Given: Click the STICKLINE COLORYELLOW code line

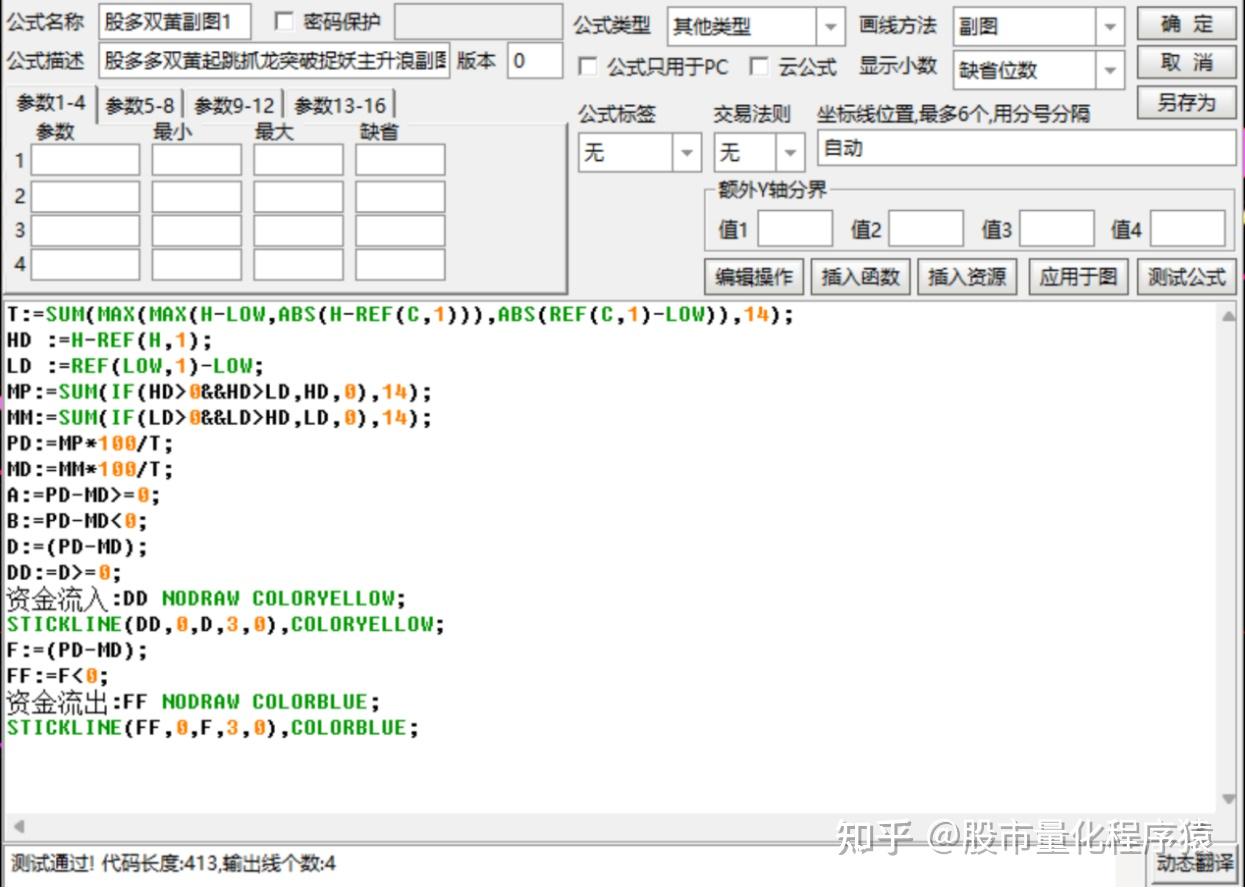Looking at the screenshot, I should [226, 624].
